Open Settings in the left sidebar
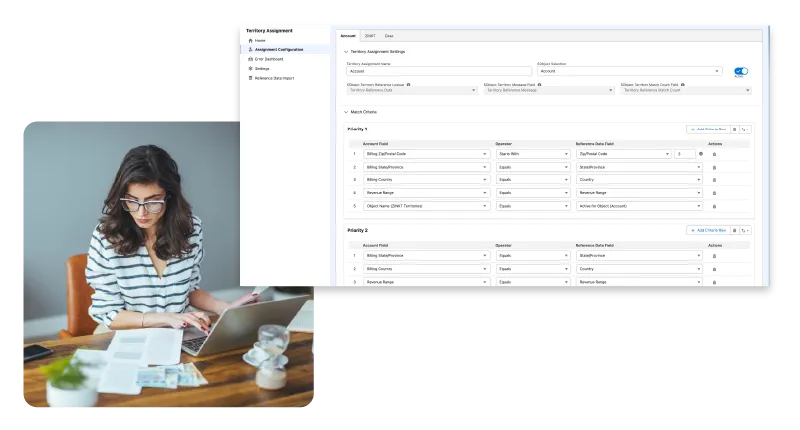 click(x=262, y=68)
